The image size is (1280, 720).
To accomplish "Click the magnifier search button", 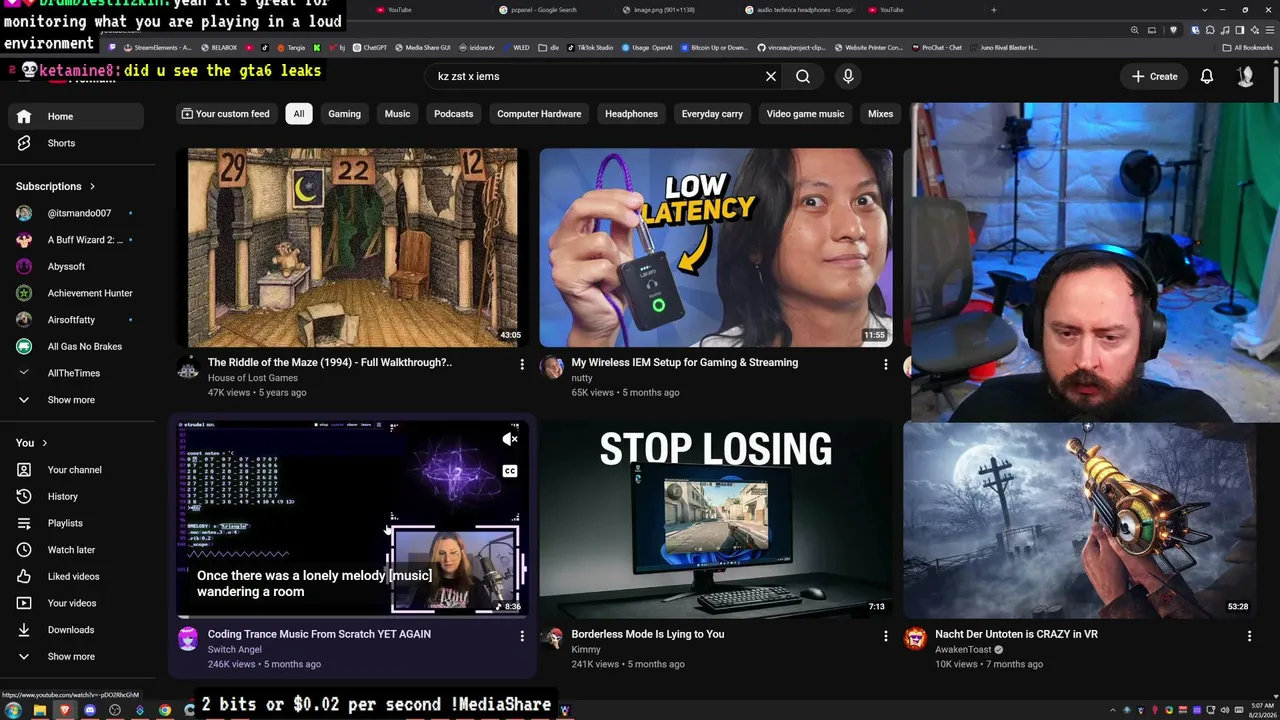I will (803, 76).
